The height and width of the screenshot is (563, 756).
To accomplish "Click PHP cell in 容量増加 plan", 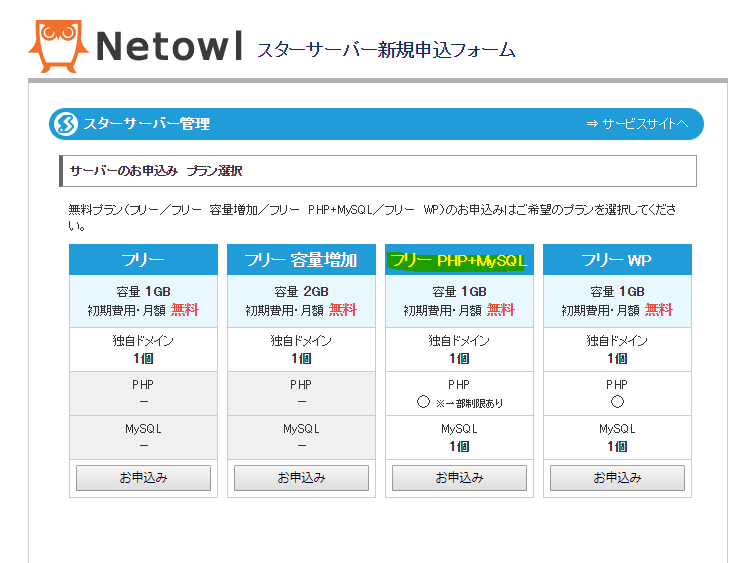I will (301, 393).
